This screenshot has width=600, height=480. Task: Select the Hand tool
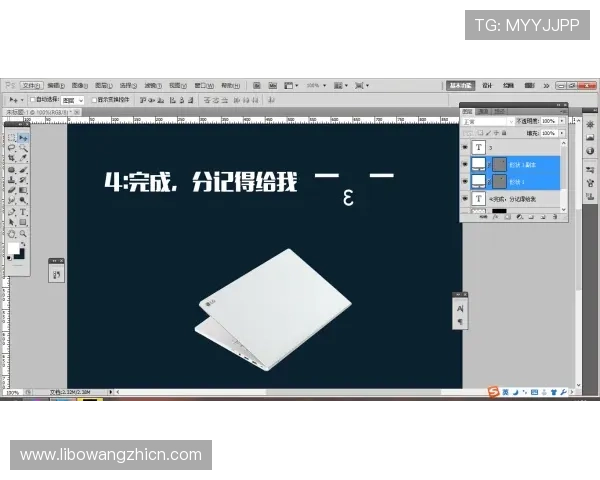point(11,233)
